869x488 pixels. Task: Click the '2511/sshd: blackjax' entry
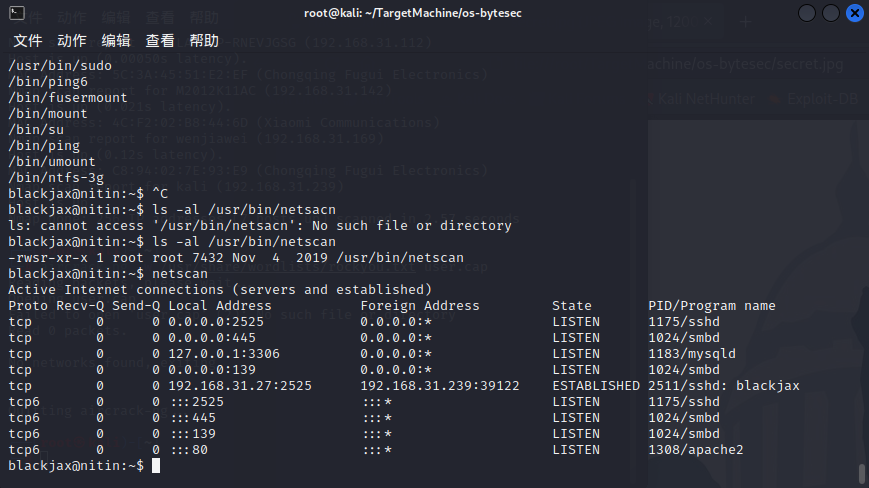click(724, 386)
